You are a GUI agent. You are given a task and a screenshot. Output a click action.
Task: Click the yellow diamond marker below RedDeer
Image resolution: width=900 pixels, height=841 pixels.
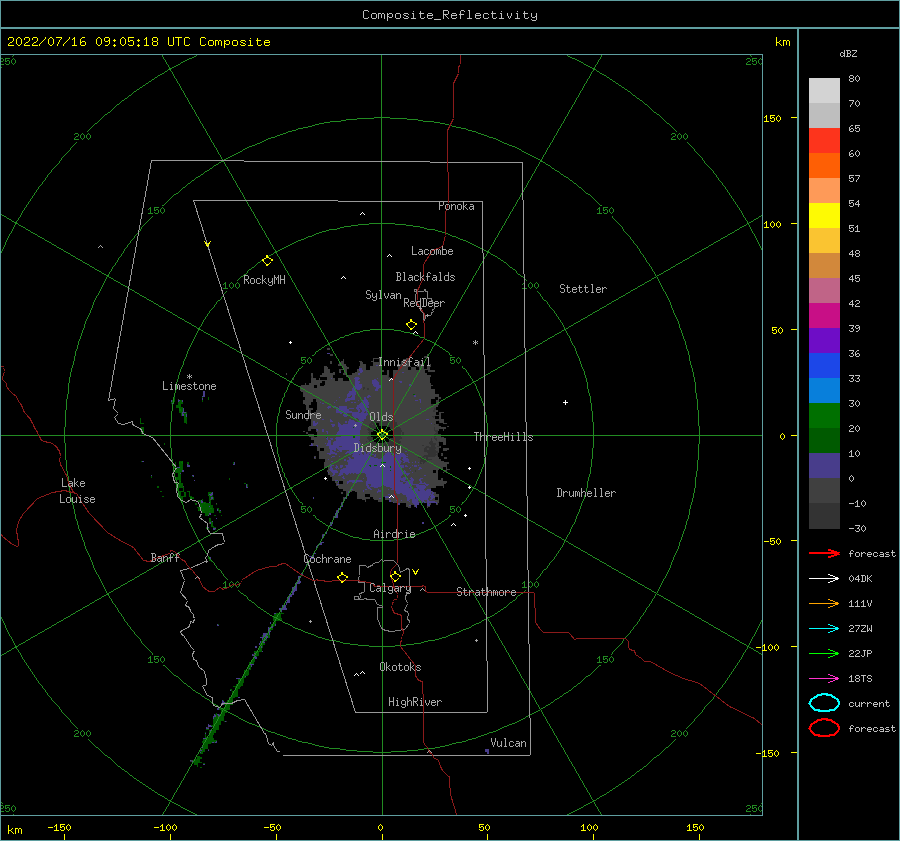(411, 325)
